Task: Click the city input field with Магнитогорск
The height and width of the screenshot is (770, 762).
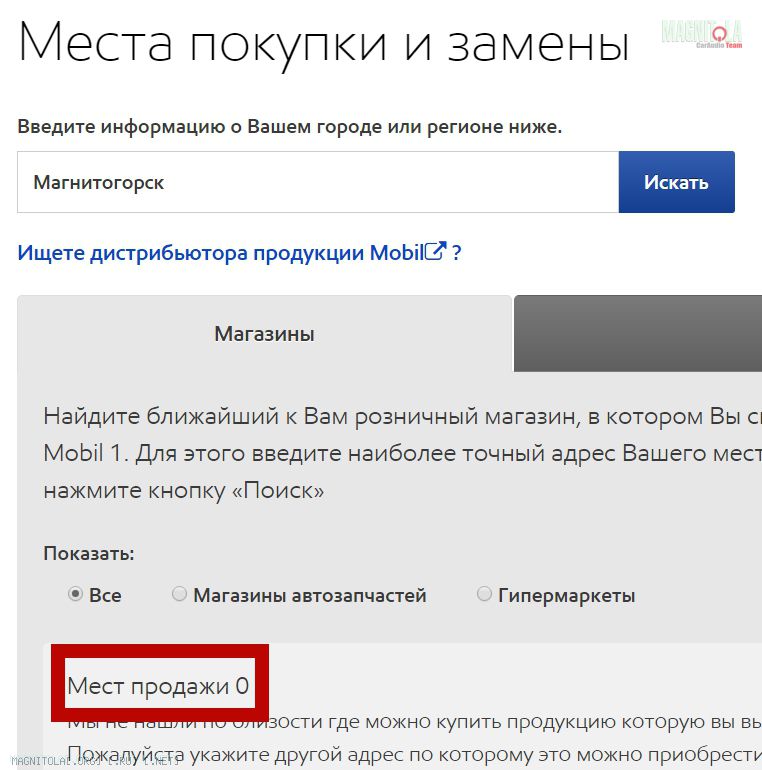Action: (x=318, y=182)
